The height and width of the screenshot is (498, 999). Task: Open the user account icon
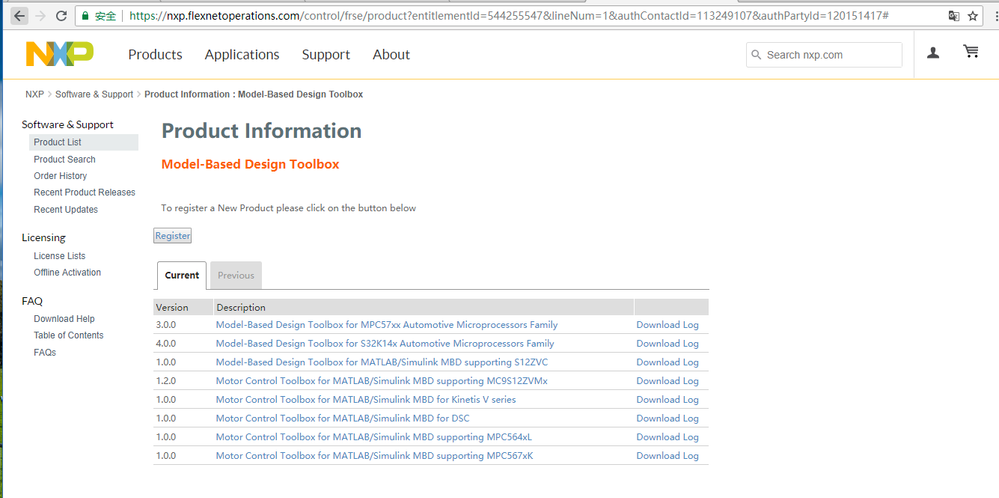click(x=933, y=53)
